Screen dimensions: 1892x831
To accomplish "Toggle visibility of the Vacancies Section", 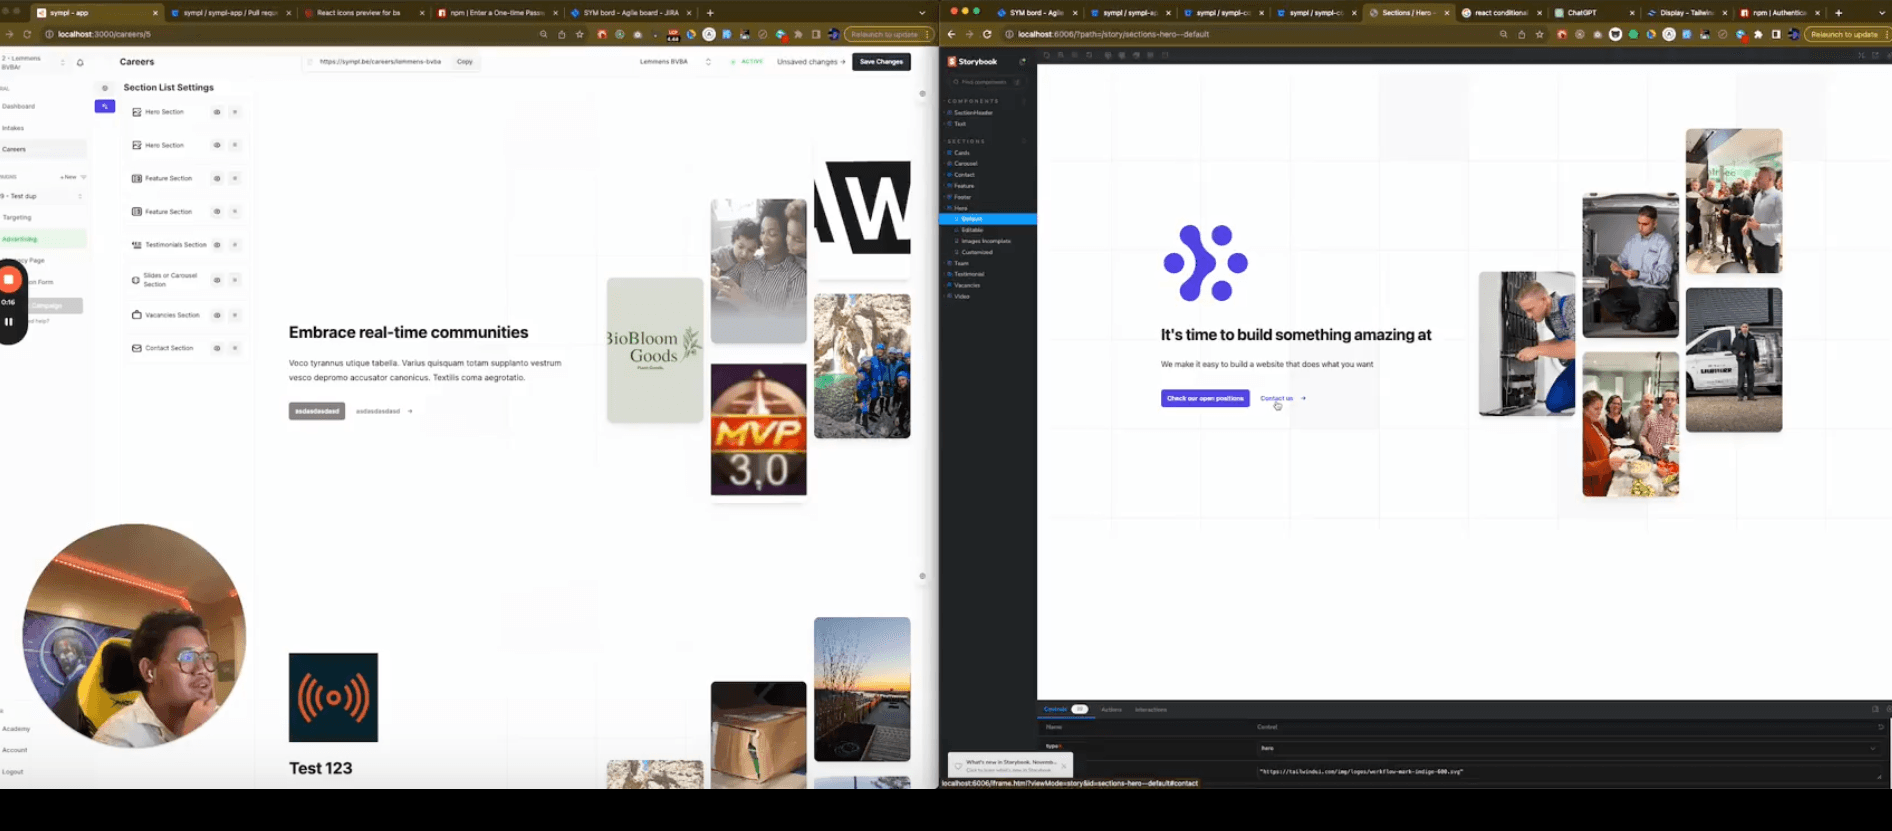I will point(217,315).
